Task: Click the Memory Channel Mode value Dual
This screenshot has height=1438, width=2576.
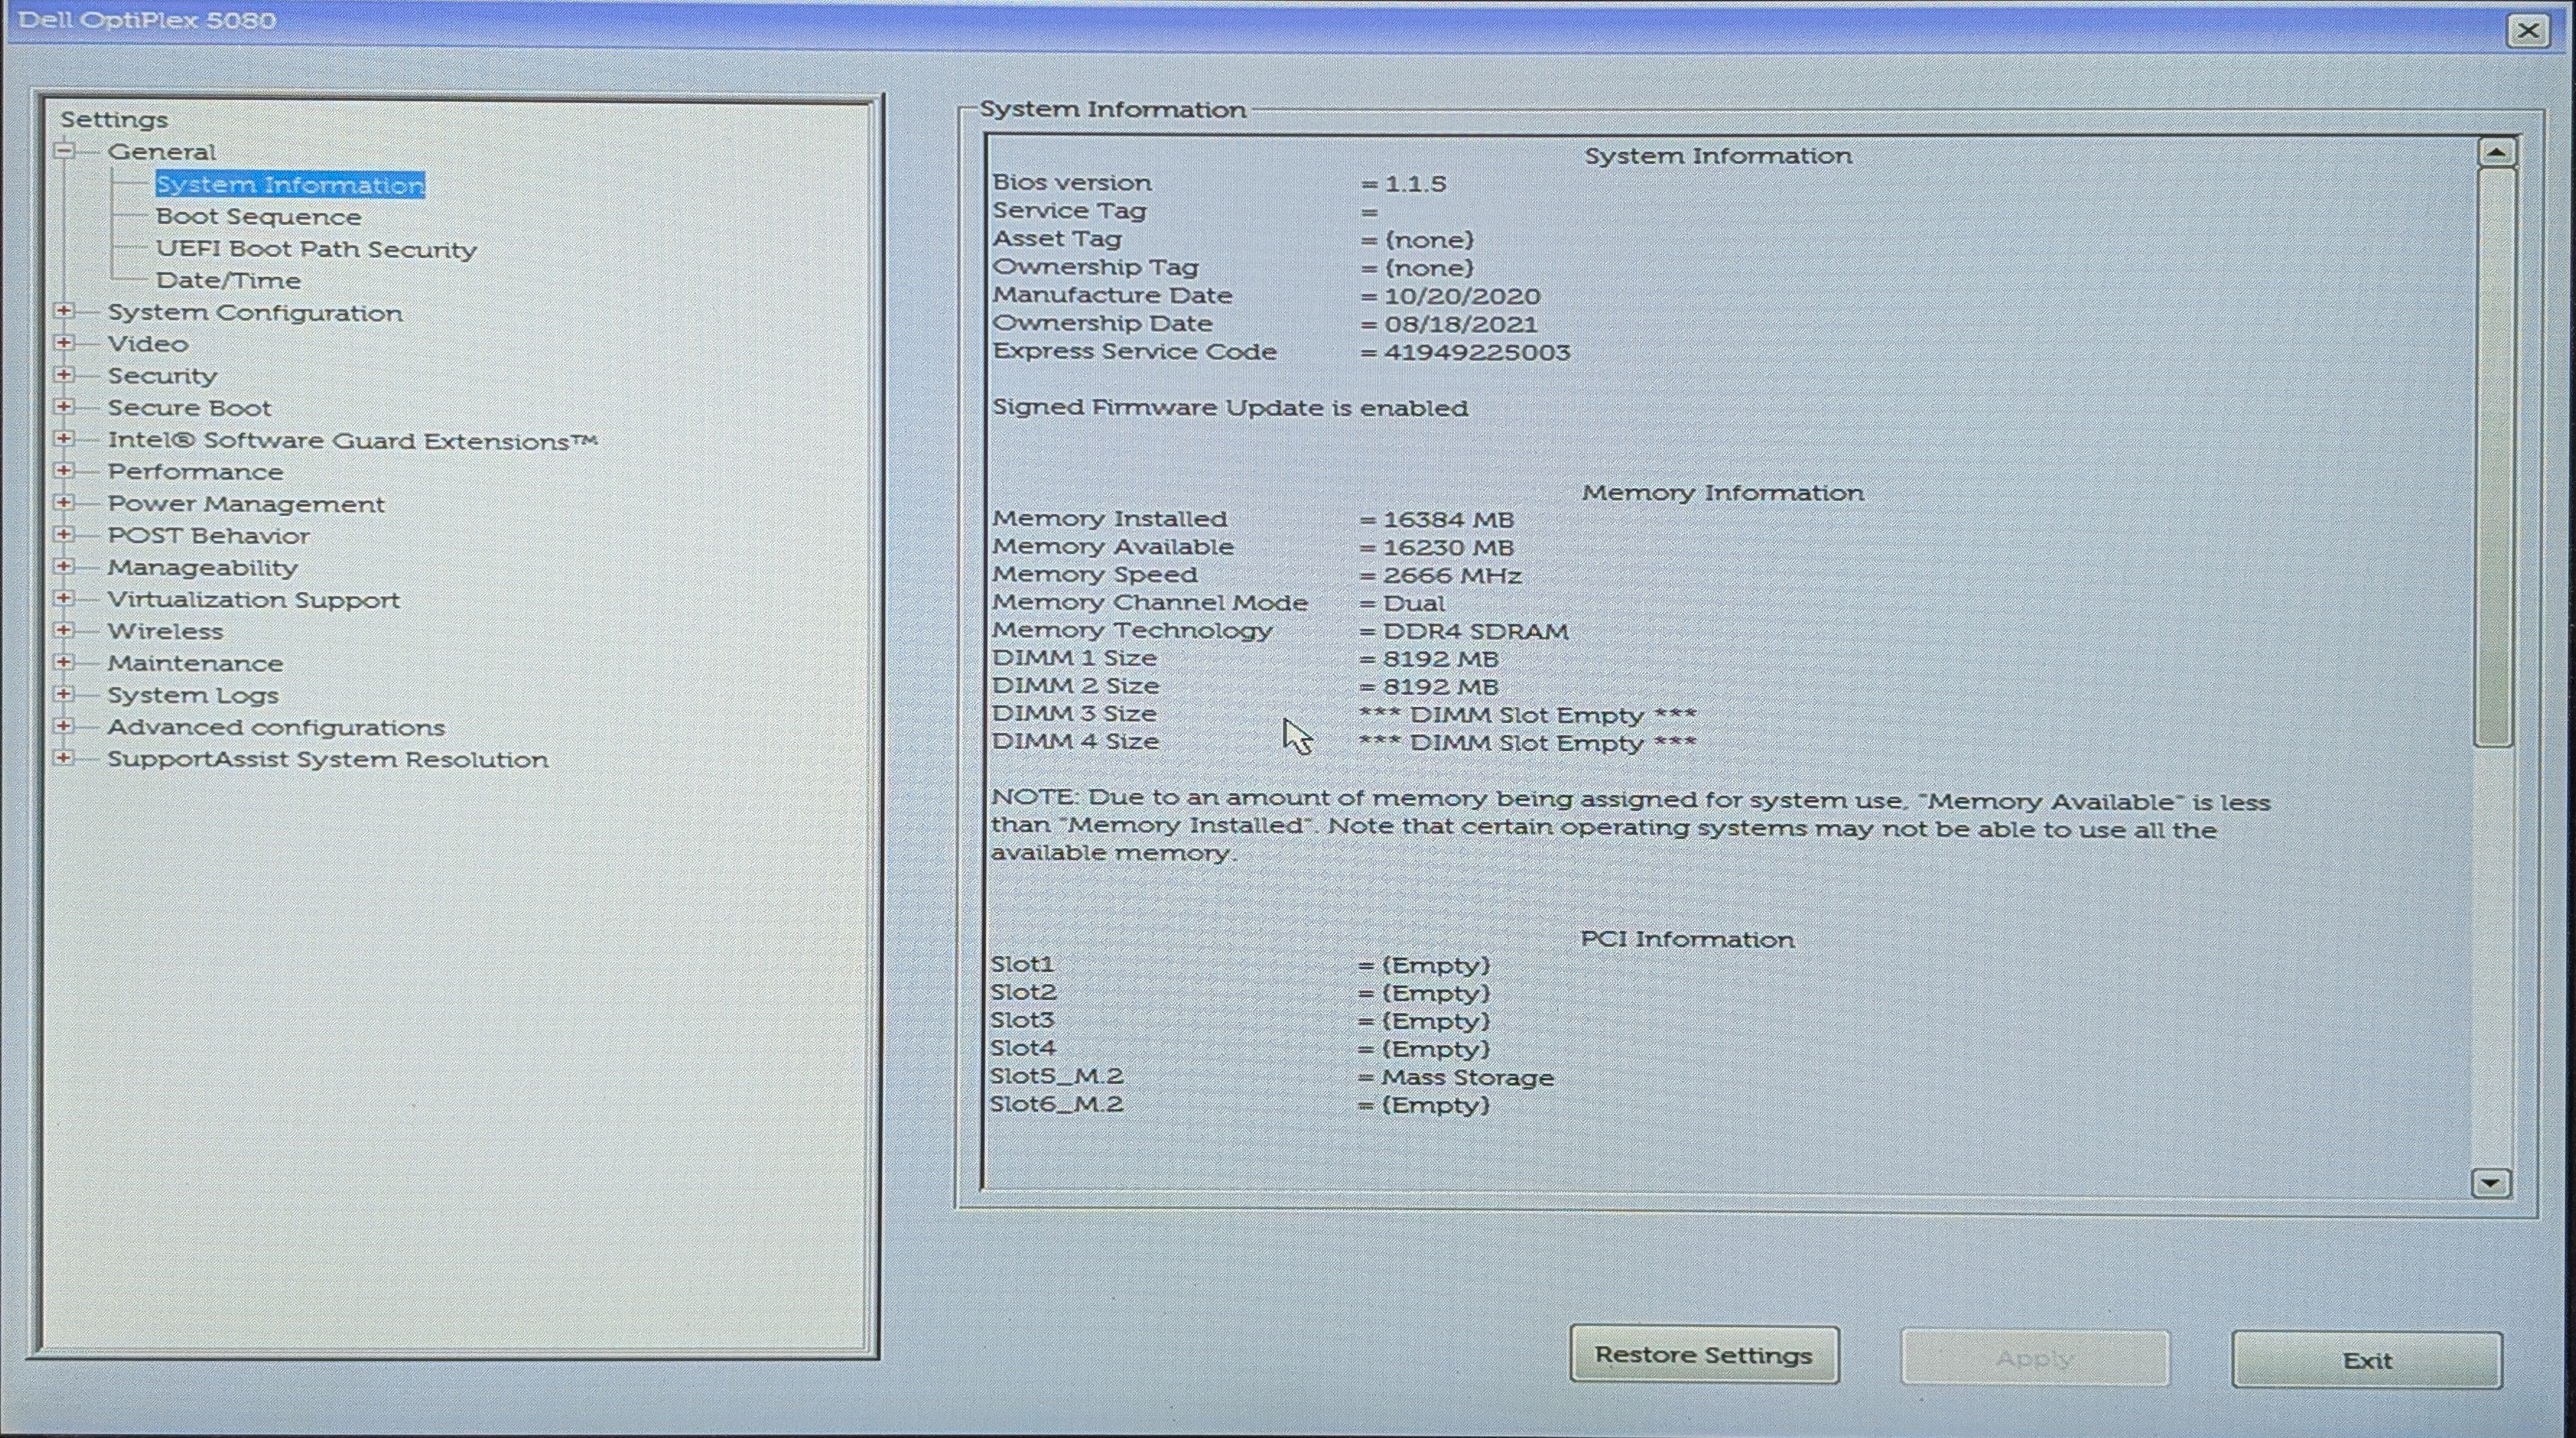Action: pos(1414,604)
